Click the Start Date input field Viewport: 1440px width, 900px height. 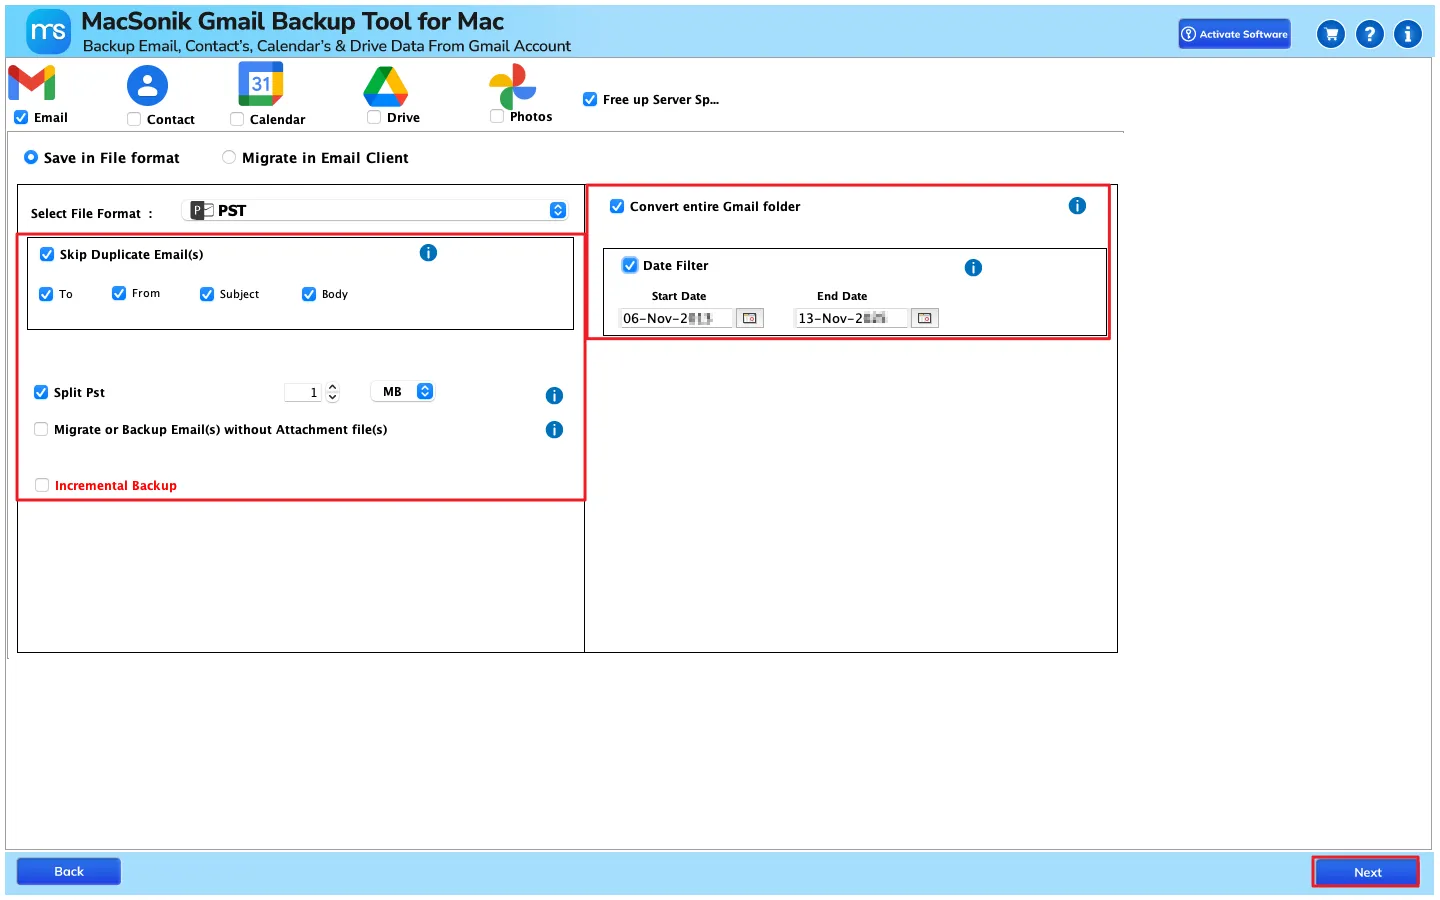(x=676, y=318)
